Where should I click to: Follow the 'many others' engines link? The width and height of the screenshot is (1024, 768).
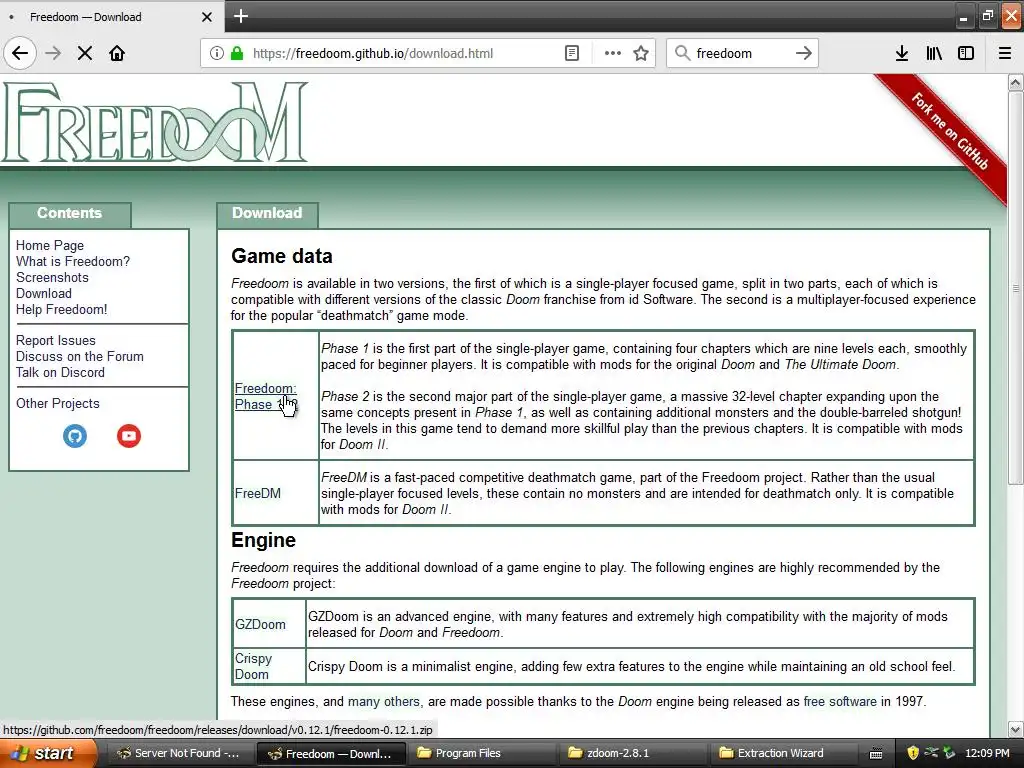click(383, 701)
